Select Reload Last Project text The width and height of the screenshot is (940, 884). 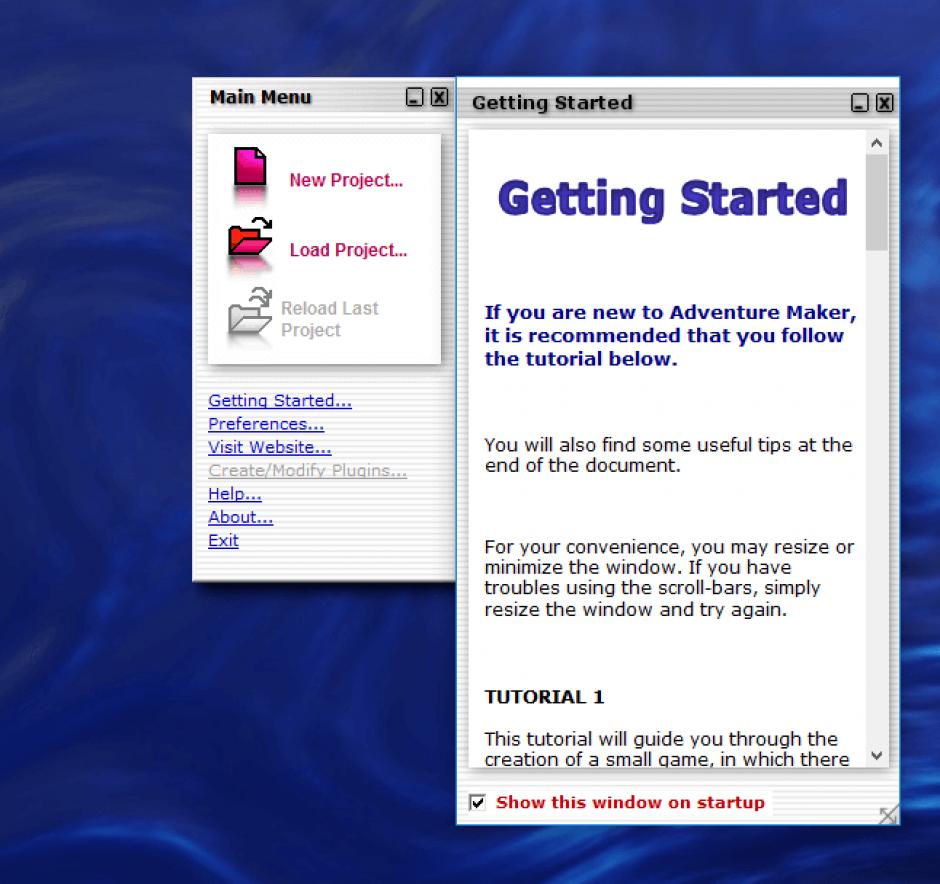[x=329, y=319]
